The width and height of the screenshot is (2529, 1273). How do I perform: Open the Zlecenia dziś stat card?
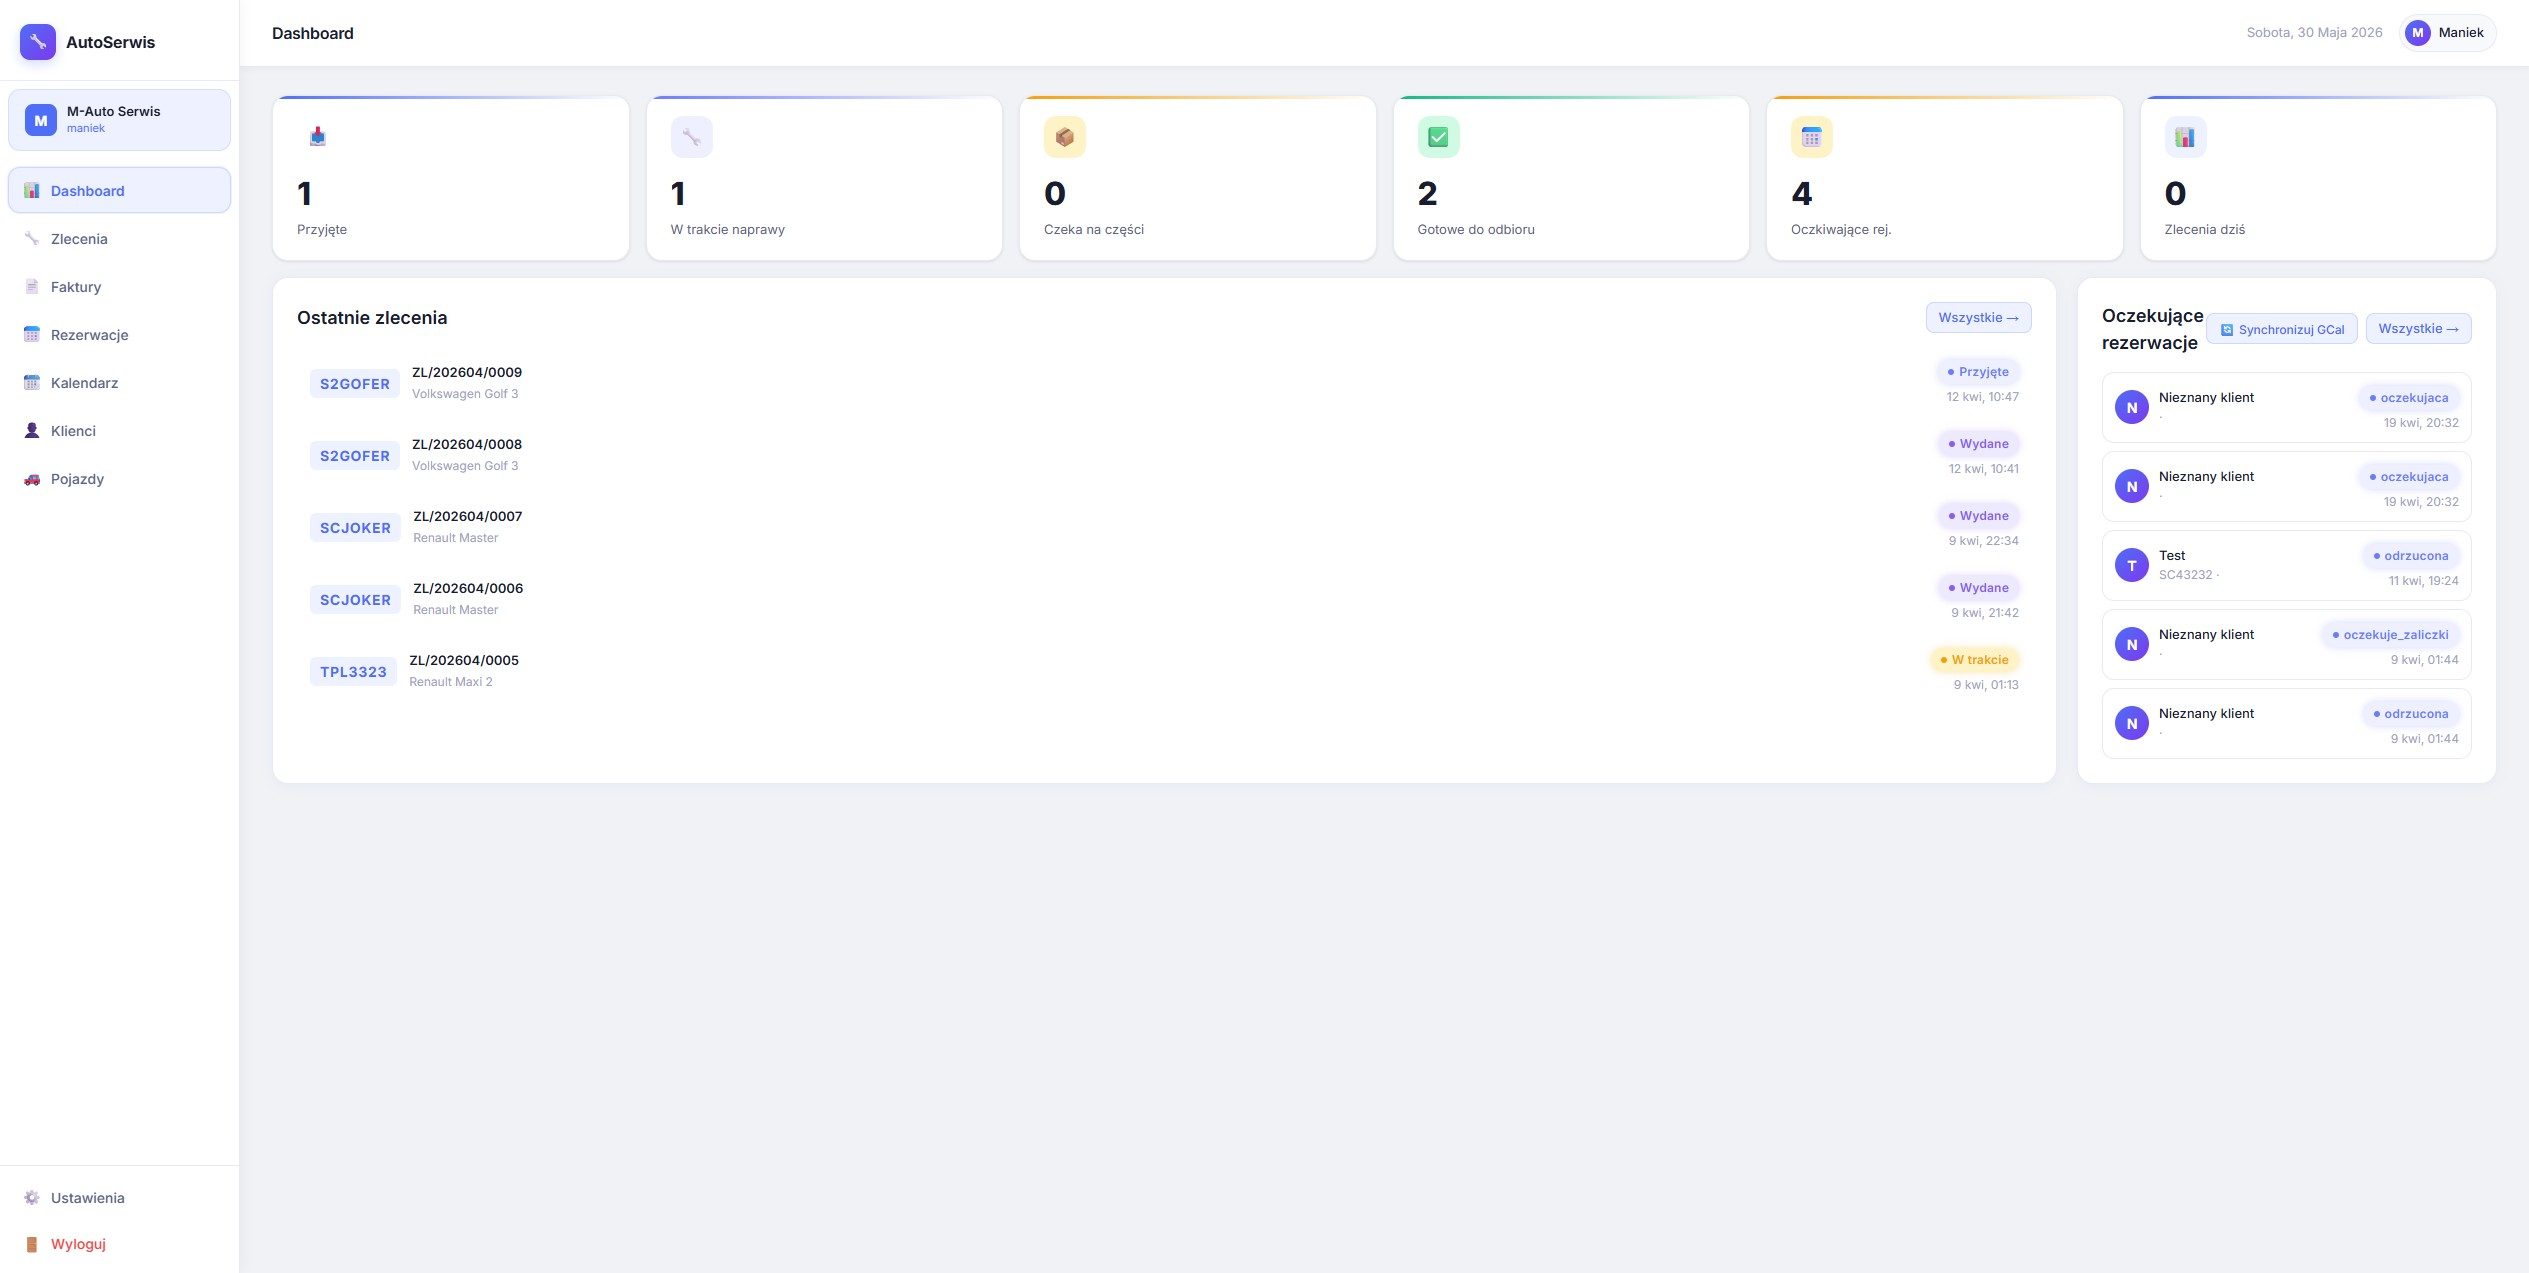coord(2318,178)
